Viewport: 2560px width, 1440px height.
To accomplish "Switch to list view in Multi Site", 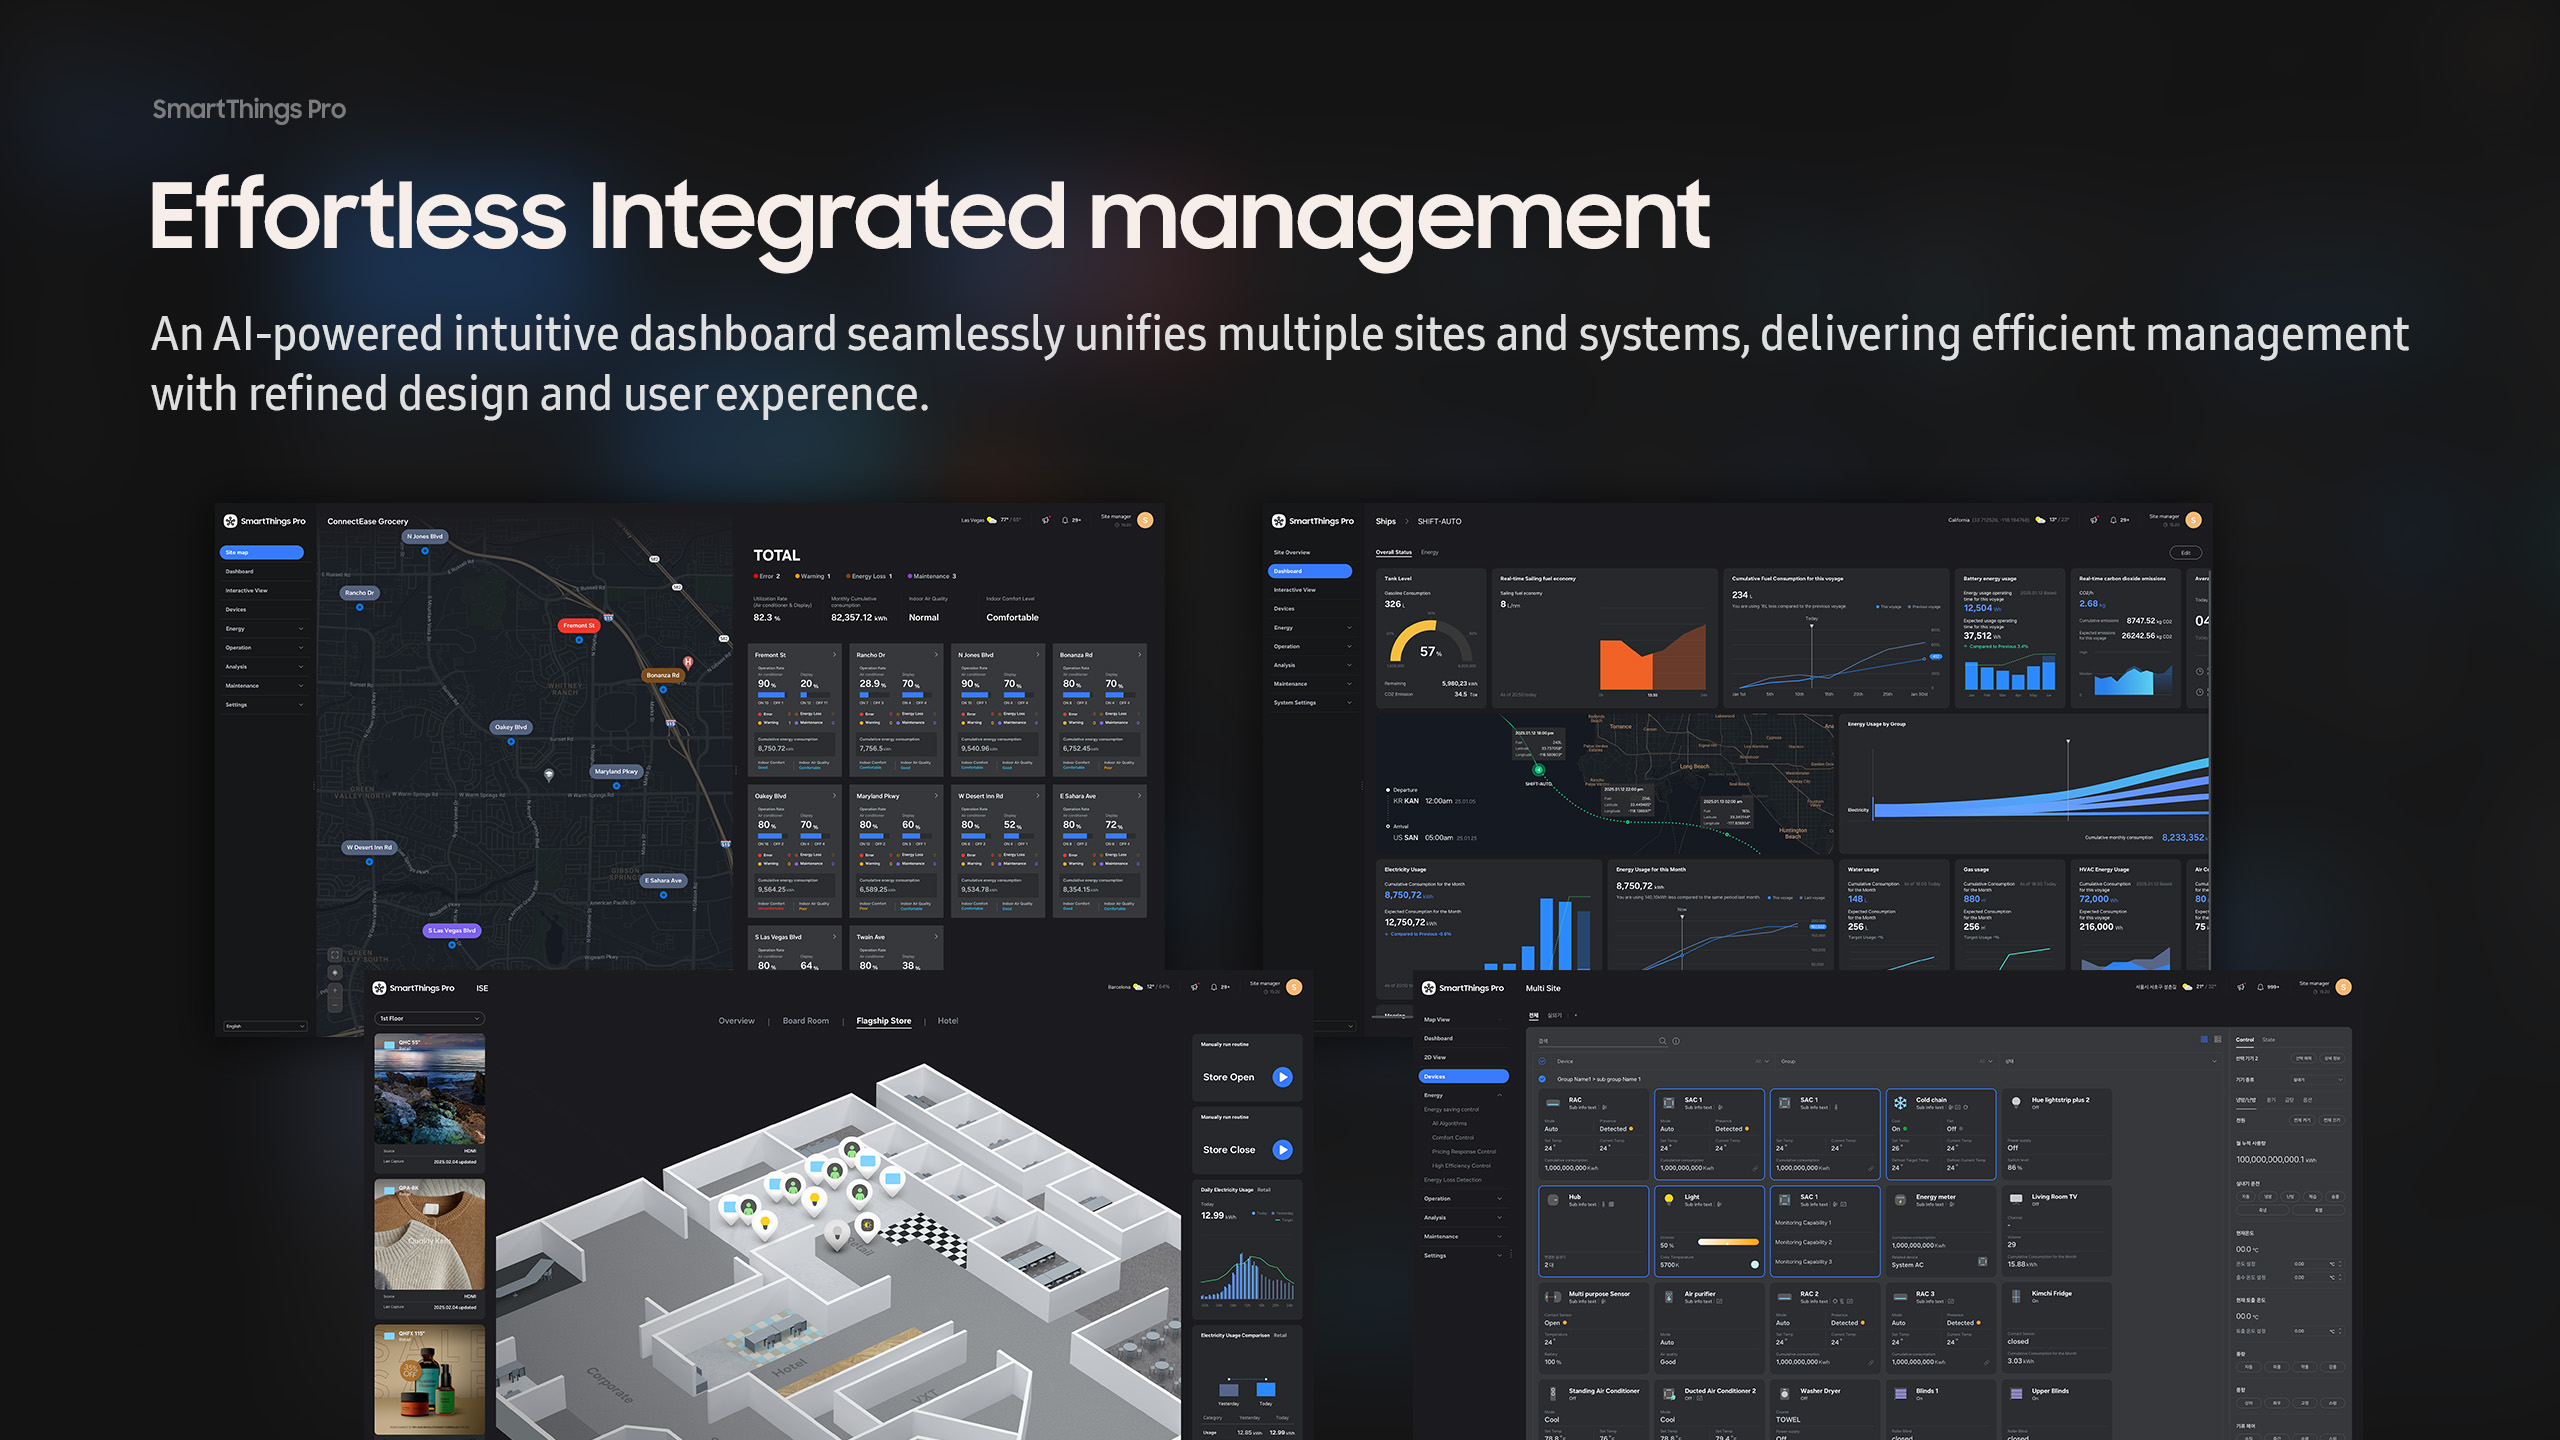I will pos(2218,1039).
